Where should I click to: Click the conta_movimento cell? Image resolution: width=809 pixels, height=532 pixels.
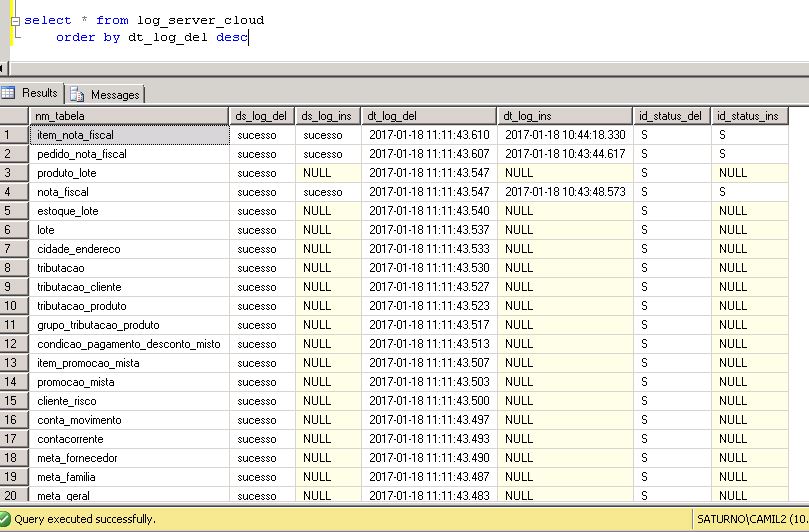coord(129,420)
